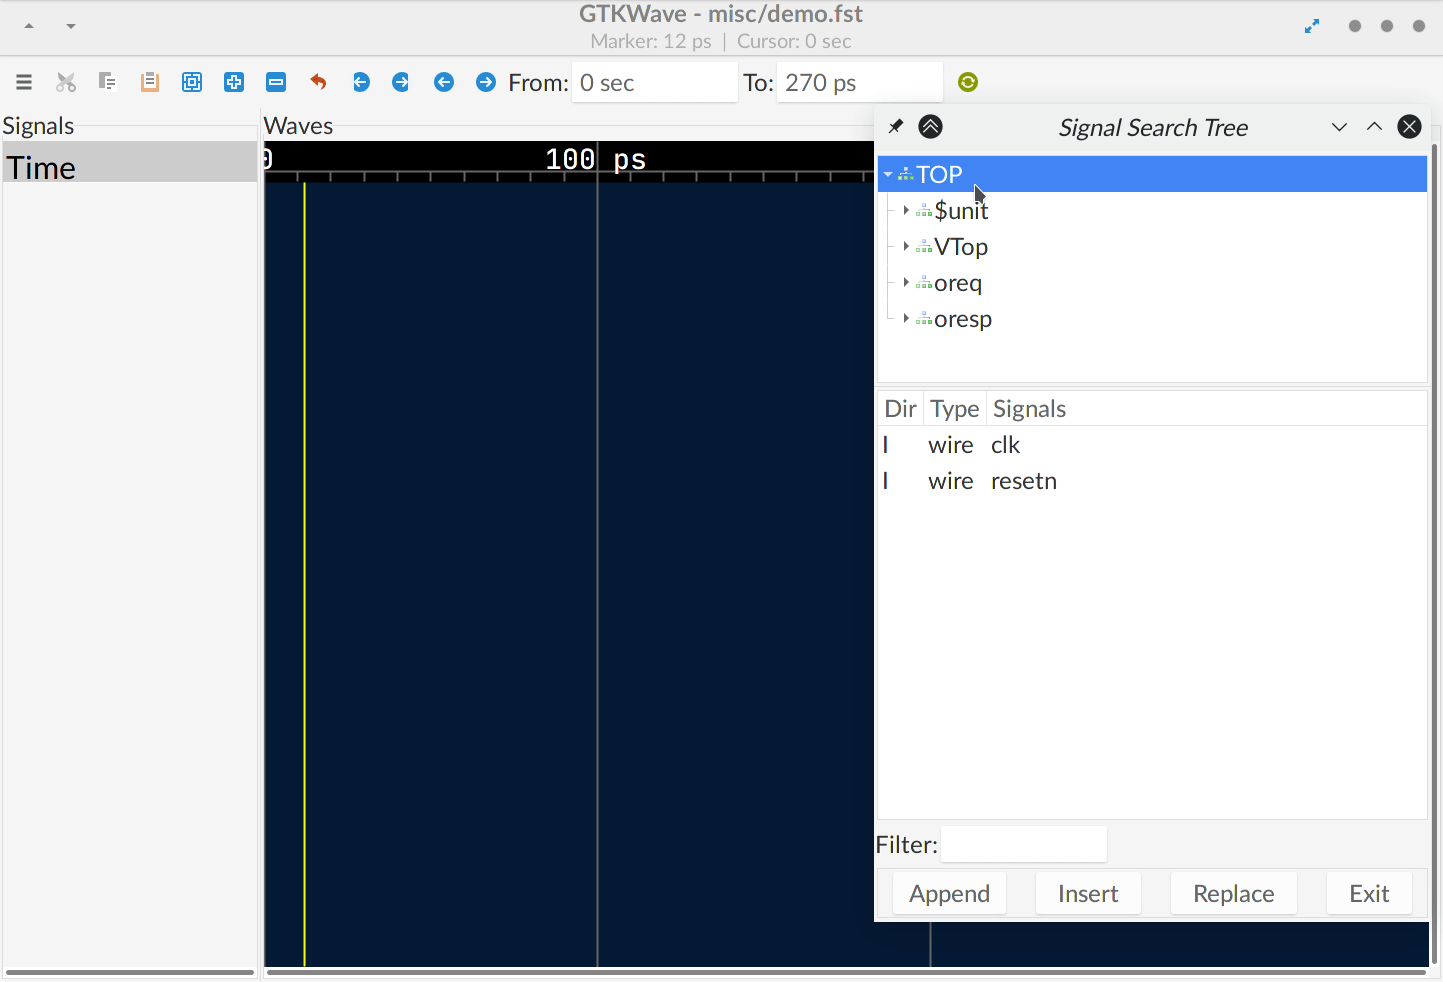
Task: Click the Signals pane horizontal scrollbar
Action: pyautogui.click(x=130, y=972)
